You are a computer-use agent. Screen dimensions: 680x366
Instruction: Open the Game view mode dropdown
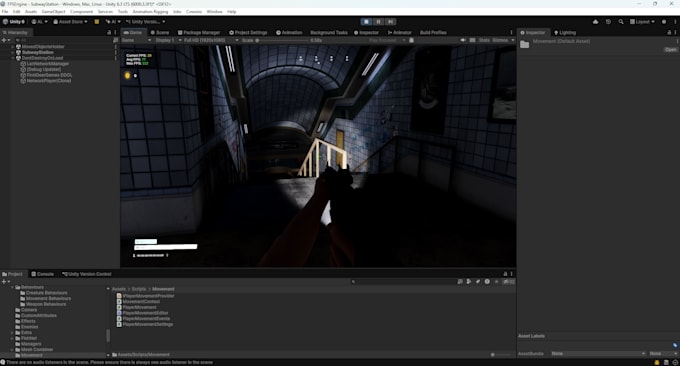[136, 40]
